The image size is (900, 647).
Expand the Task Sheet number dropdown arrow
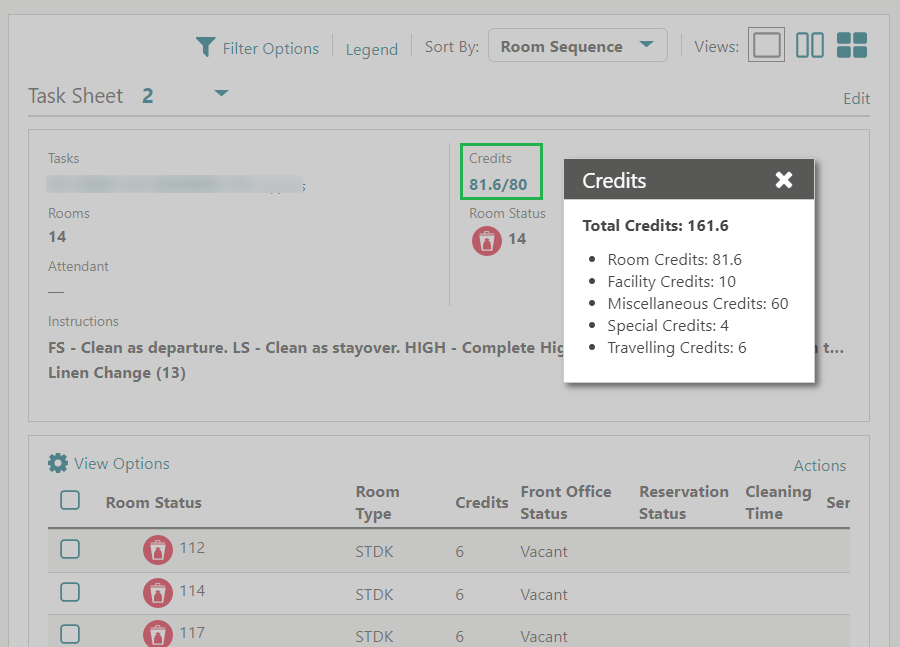click(x=222, y=93)
